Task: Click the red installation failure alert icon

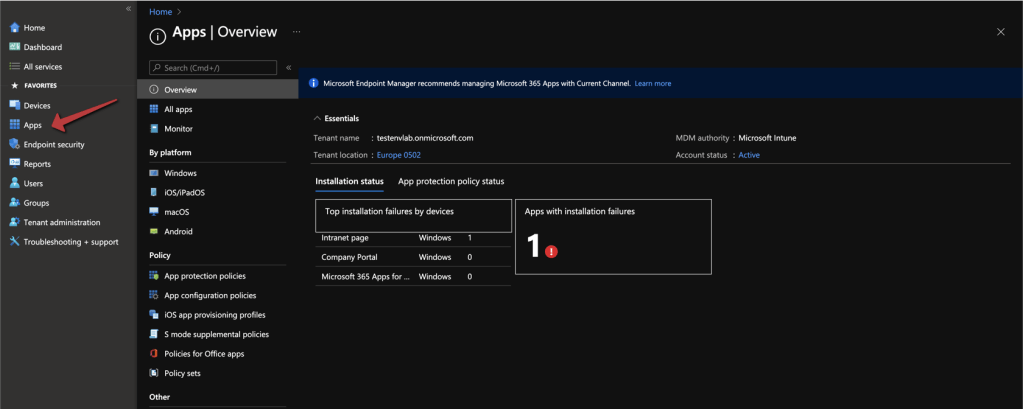Action: pos(551,251)
